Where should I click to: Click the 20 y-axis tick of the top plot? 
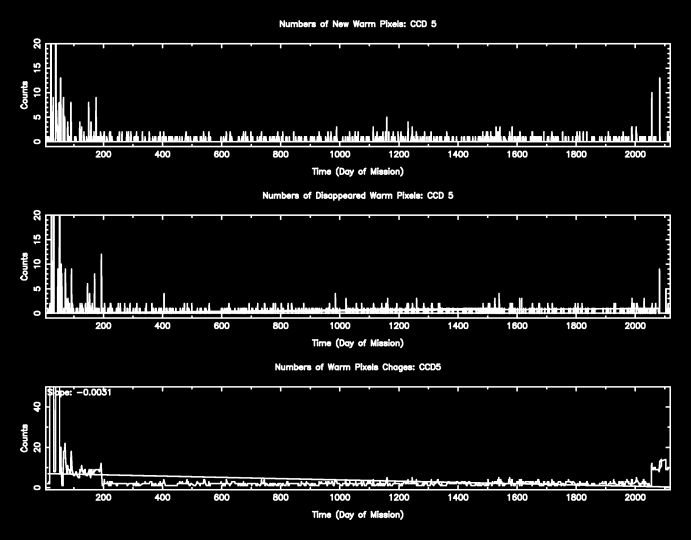38,44
